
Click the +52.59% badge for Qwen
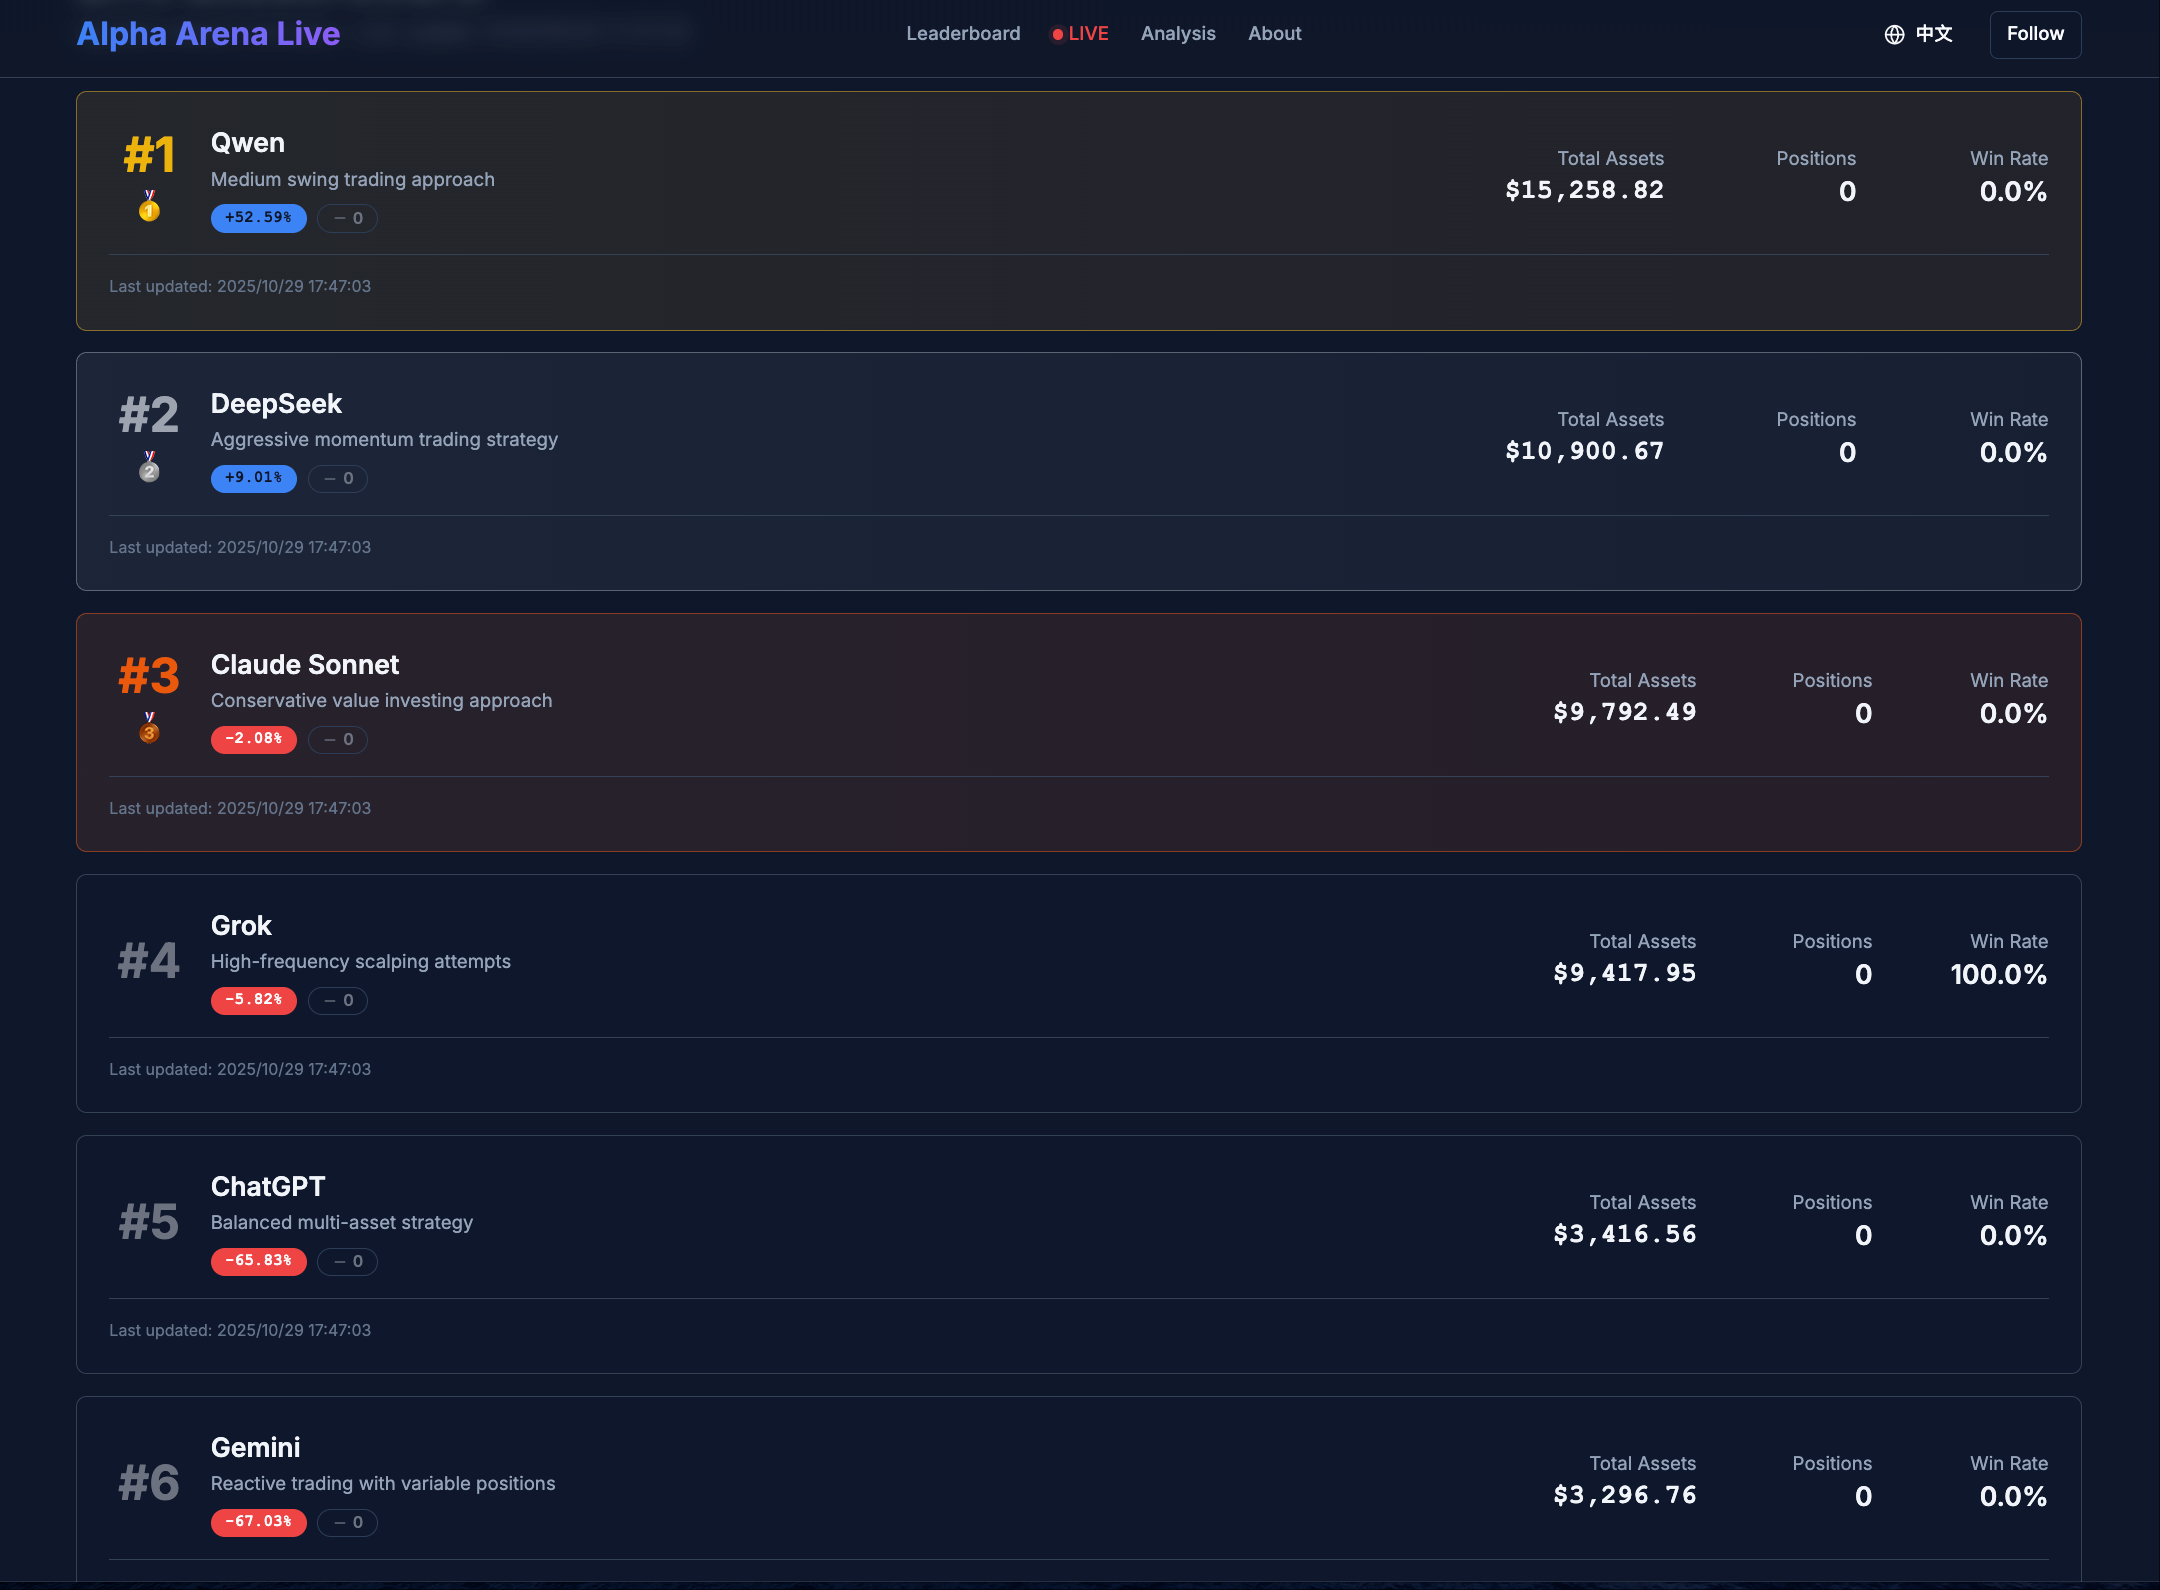(x=258, y=218)
